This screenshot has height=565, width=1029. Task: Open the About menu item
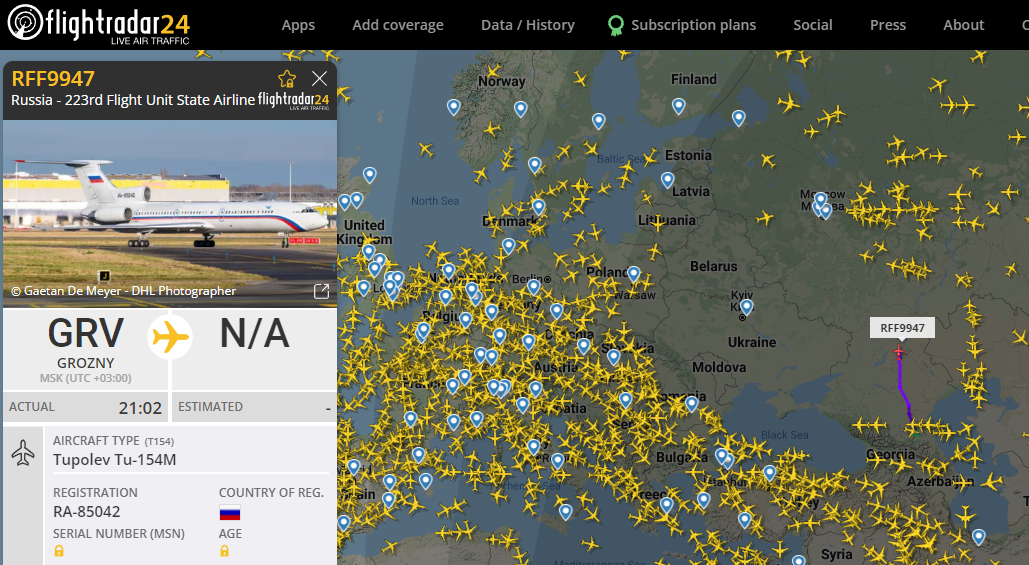point(963,25)
